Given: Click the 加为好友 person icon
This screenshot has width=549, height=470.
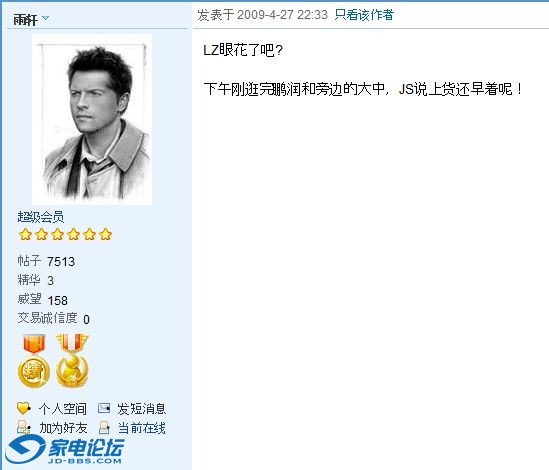Looking at the screenshot, I should [23, 427].
